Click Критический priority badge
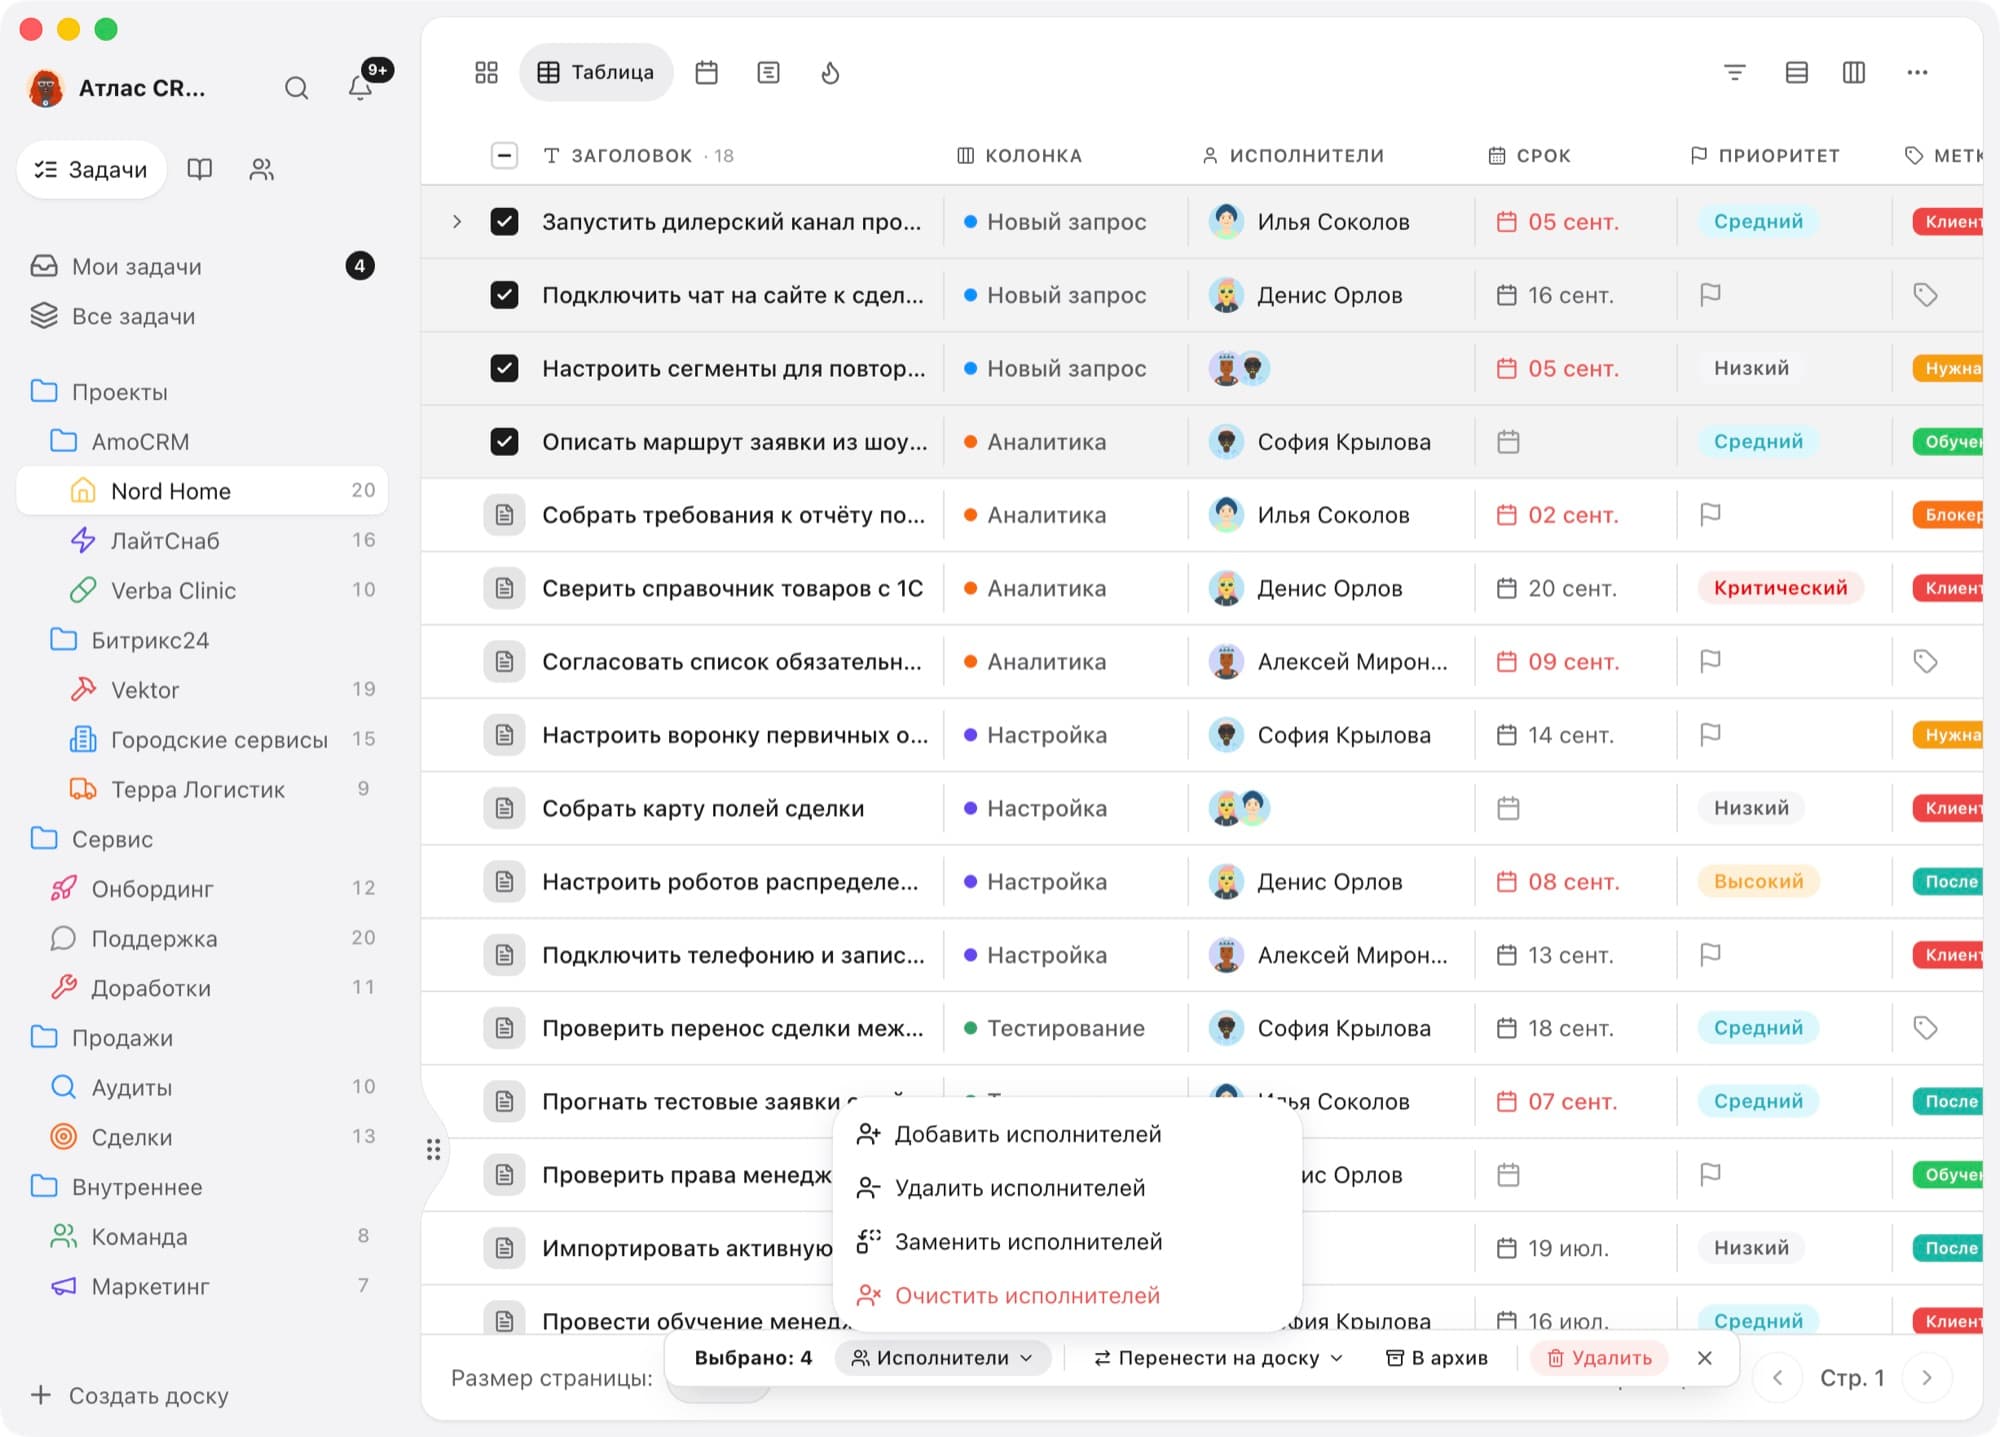 (x=1780, y=588)
